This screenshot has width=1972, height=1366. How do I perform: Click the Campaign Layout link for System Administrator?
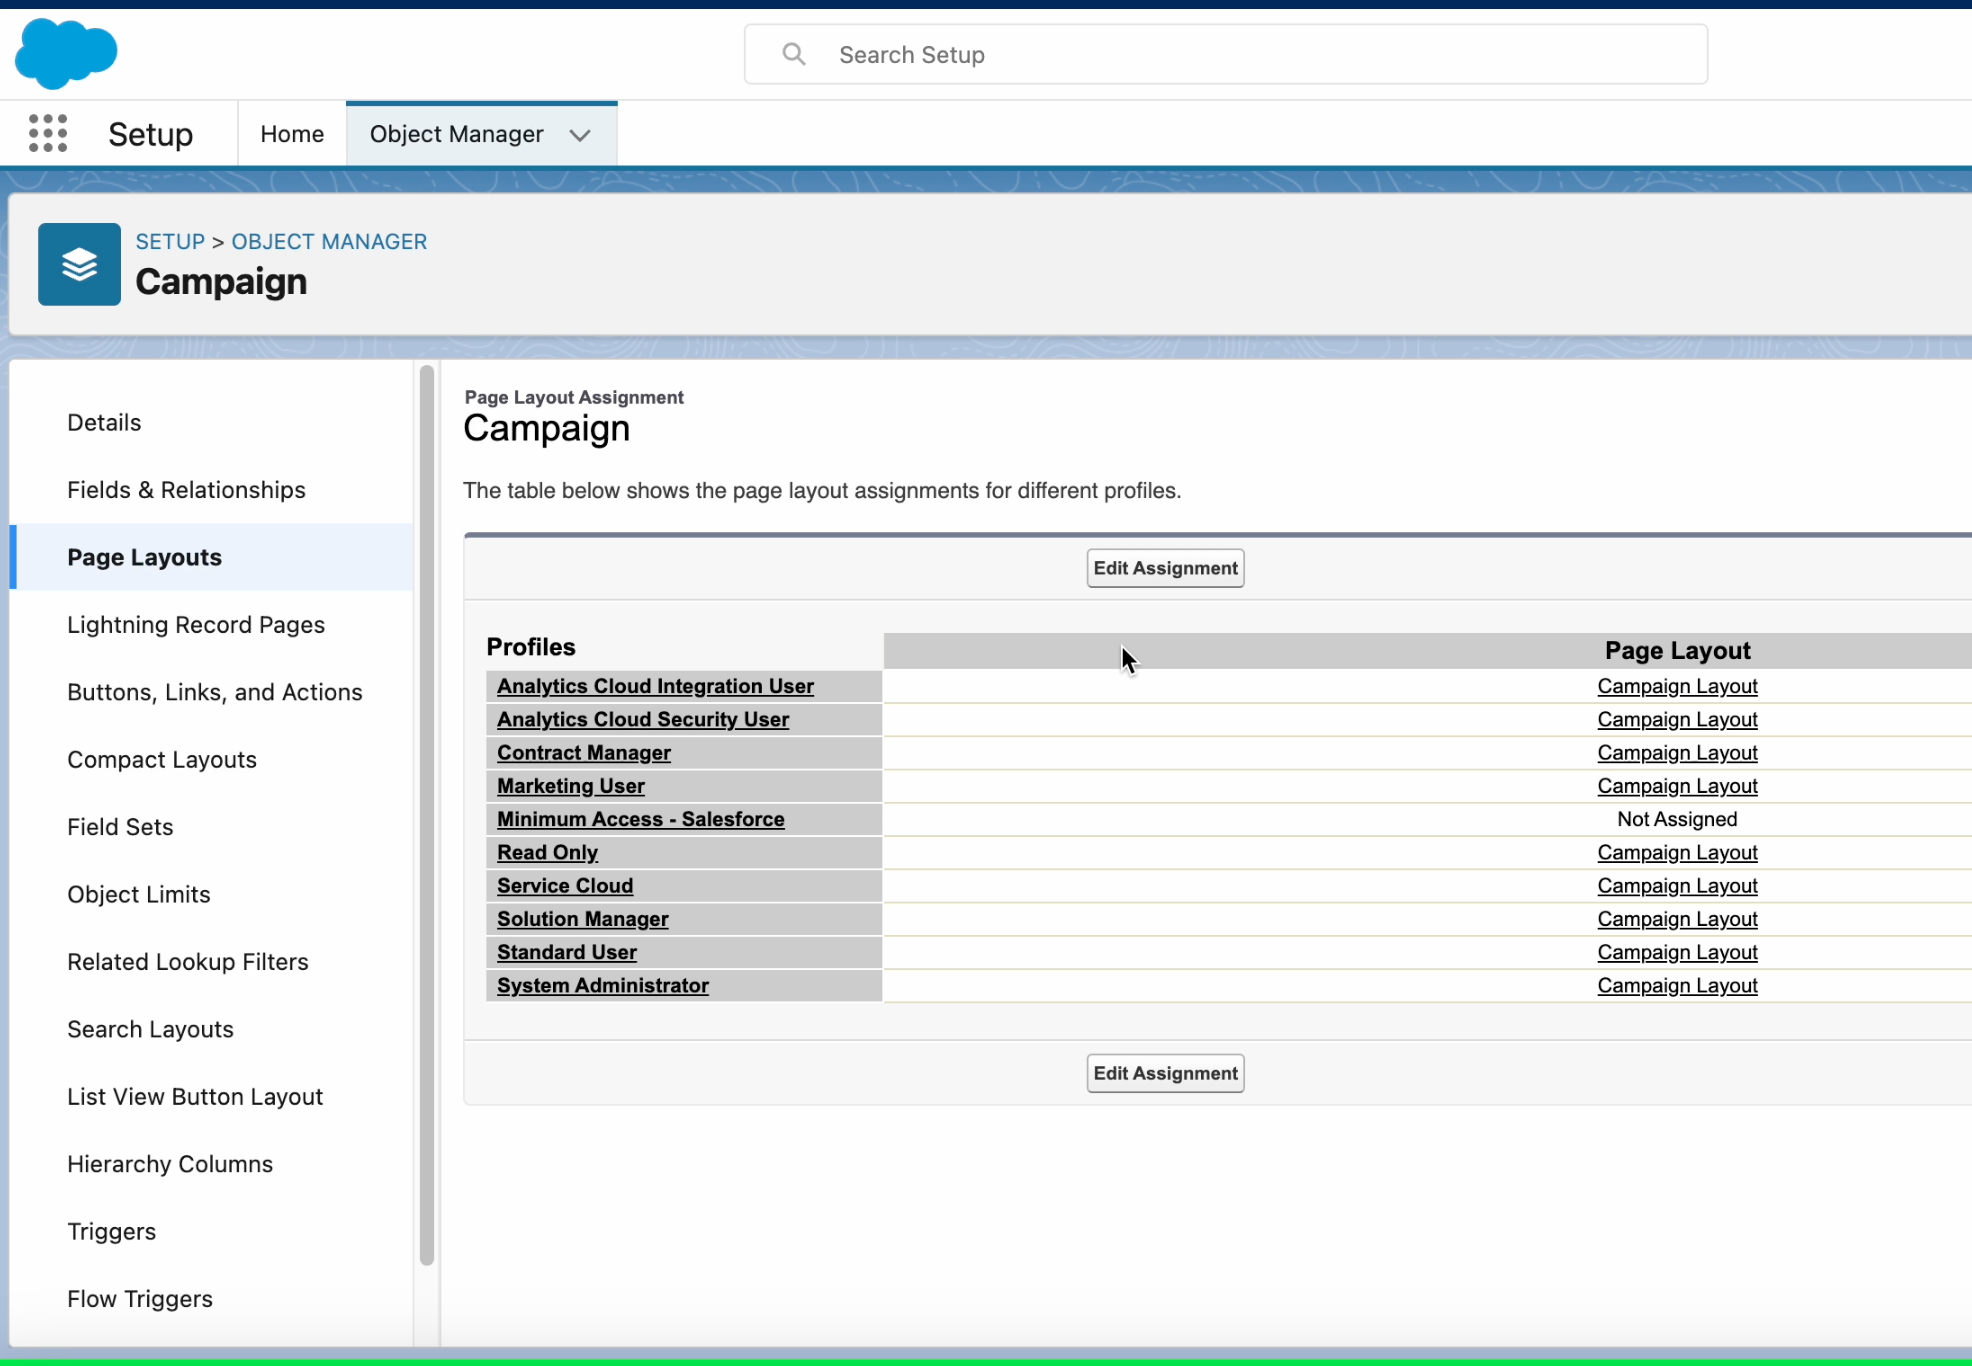[1677, 986]
